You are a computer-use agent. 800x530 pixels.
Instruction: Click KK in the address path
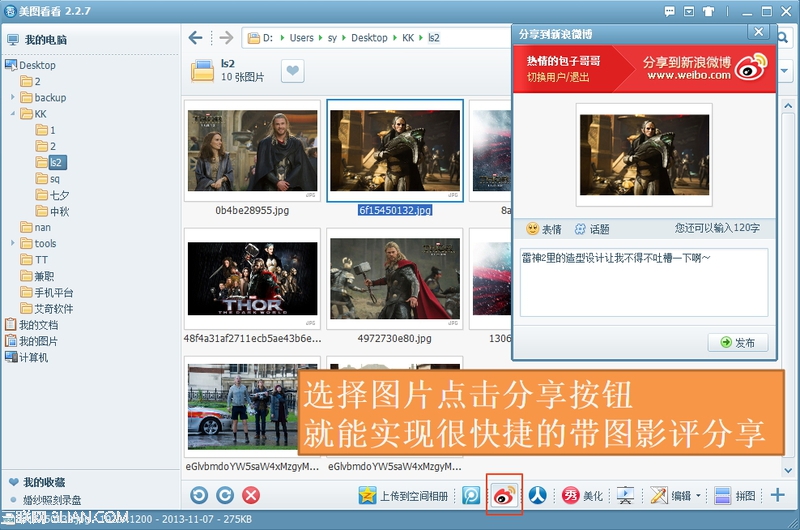(x=408, y=37)
